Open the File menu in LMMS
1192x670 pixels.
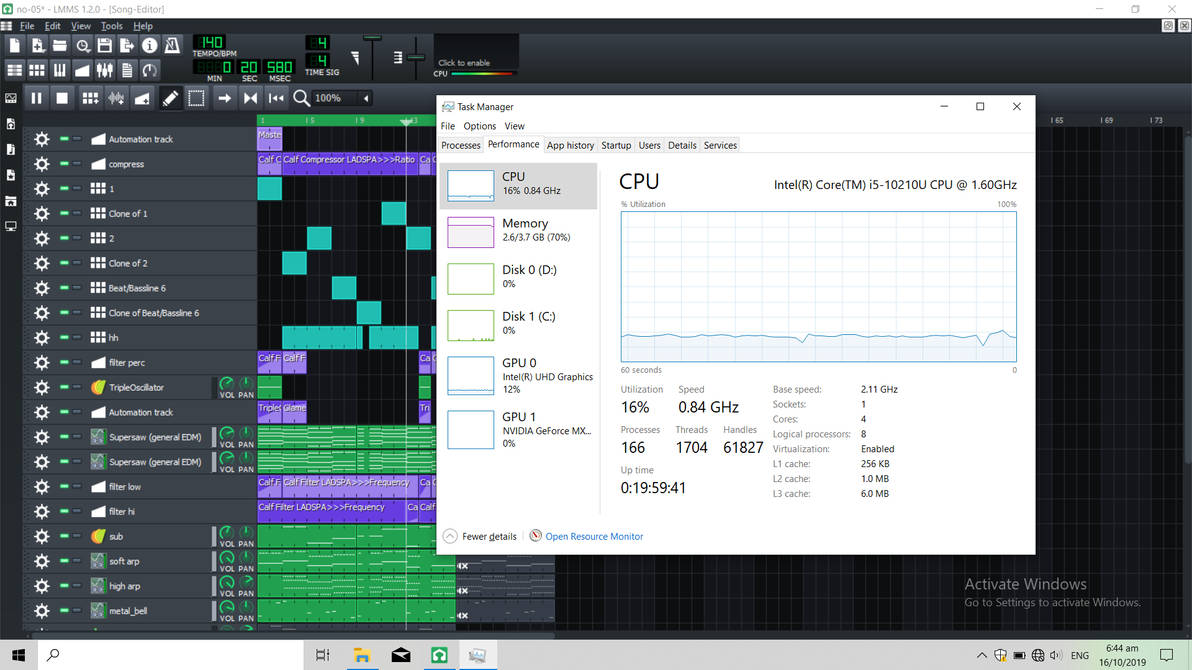click(x=27, y=26)
